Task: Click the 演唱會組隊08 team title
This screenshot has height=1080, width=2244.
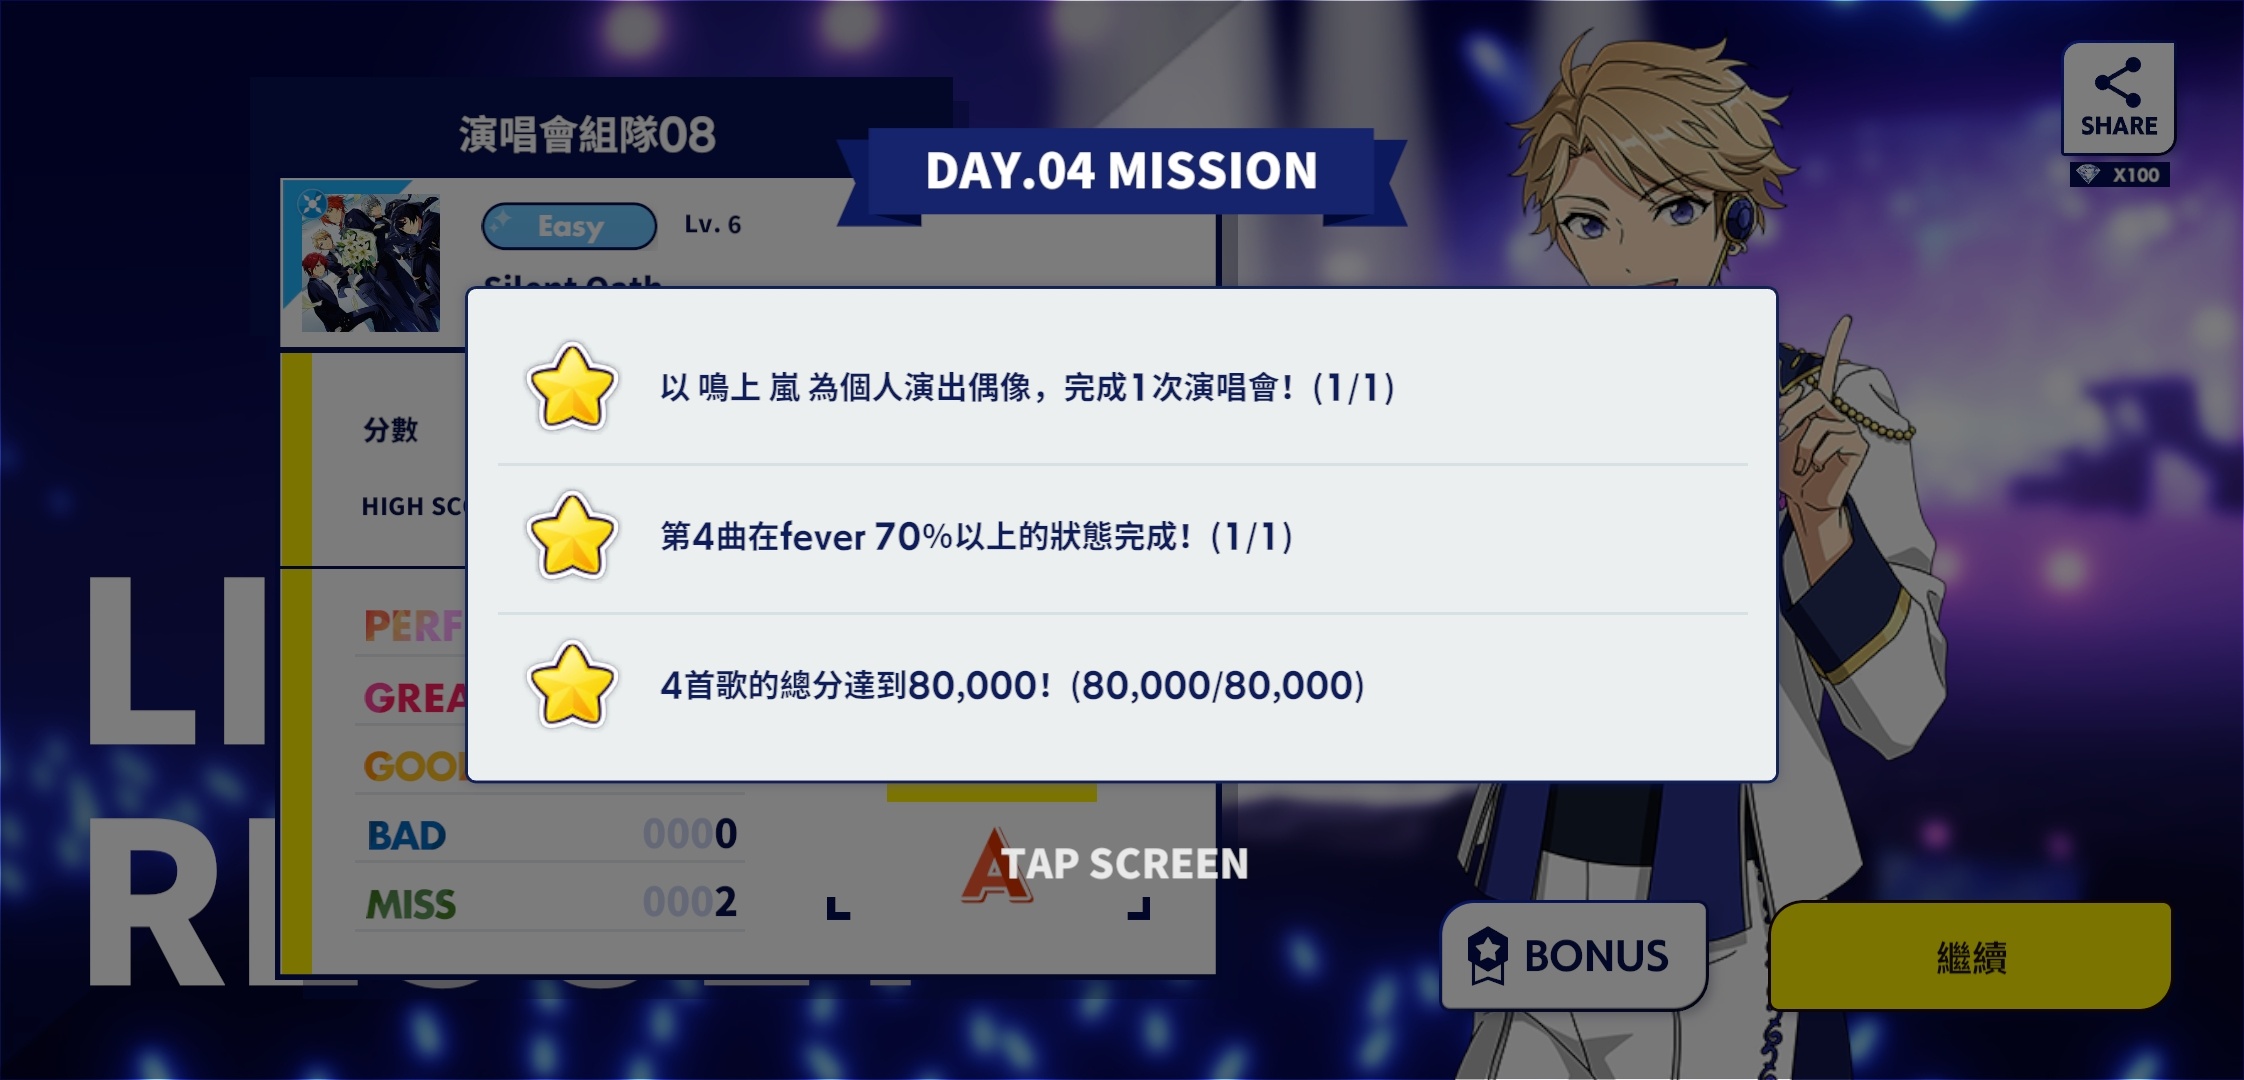Action: pos(588,134)
